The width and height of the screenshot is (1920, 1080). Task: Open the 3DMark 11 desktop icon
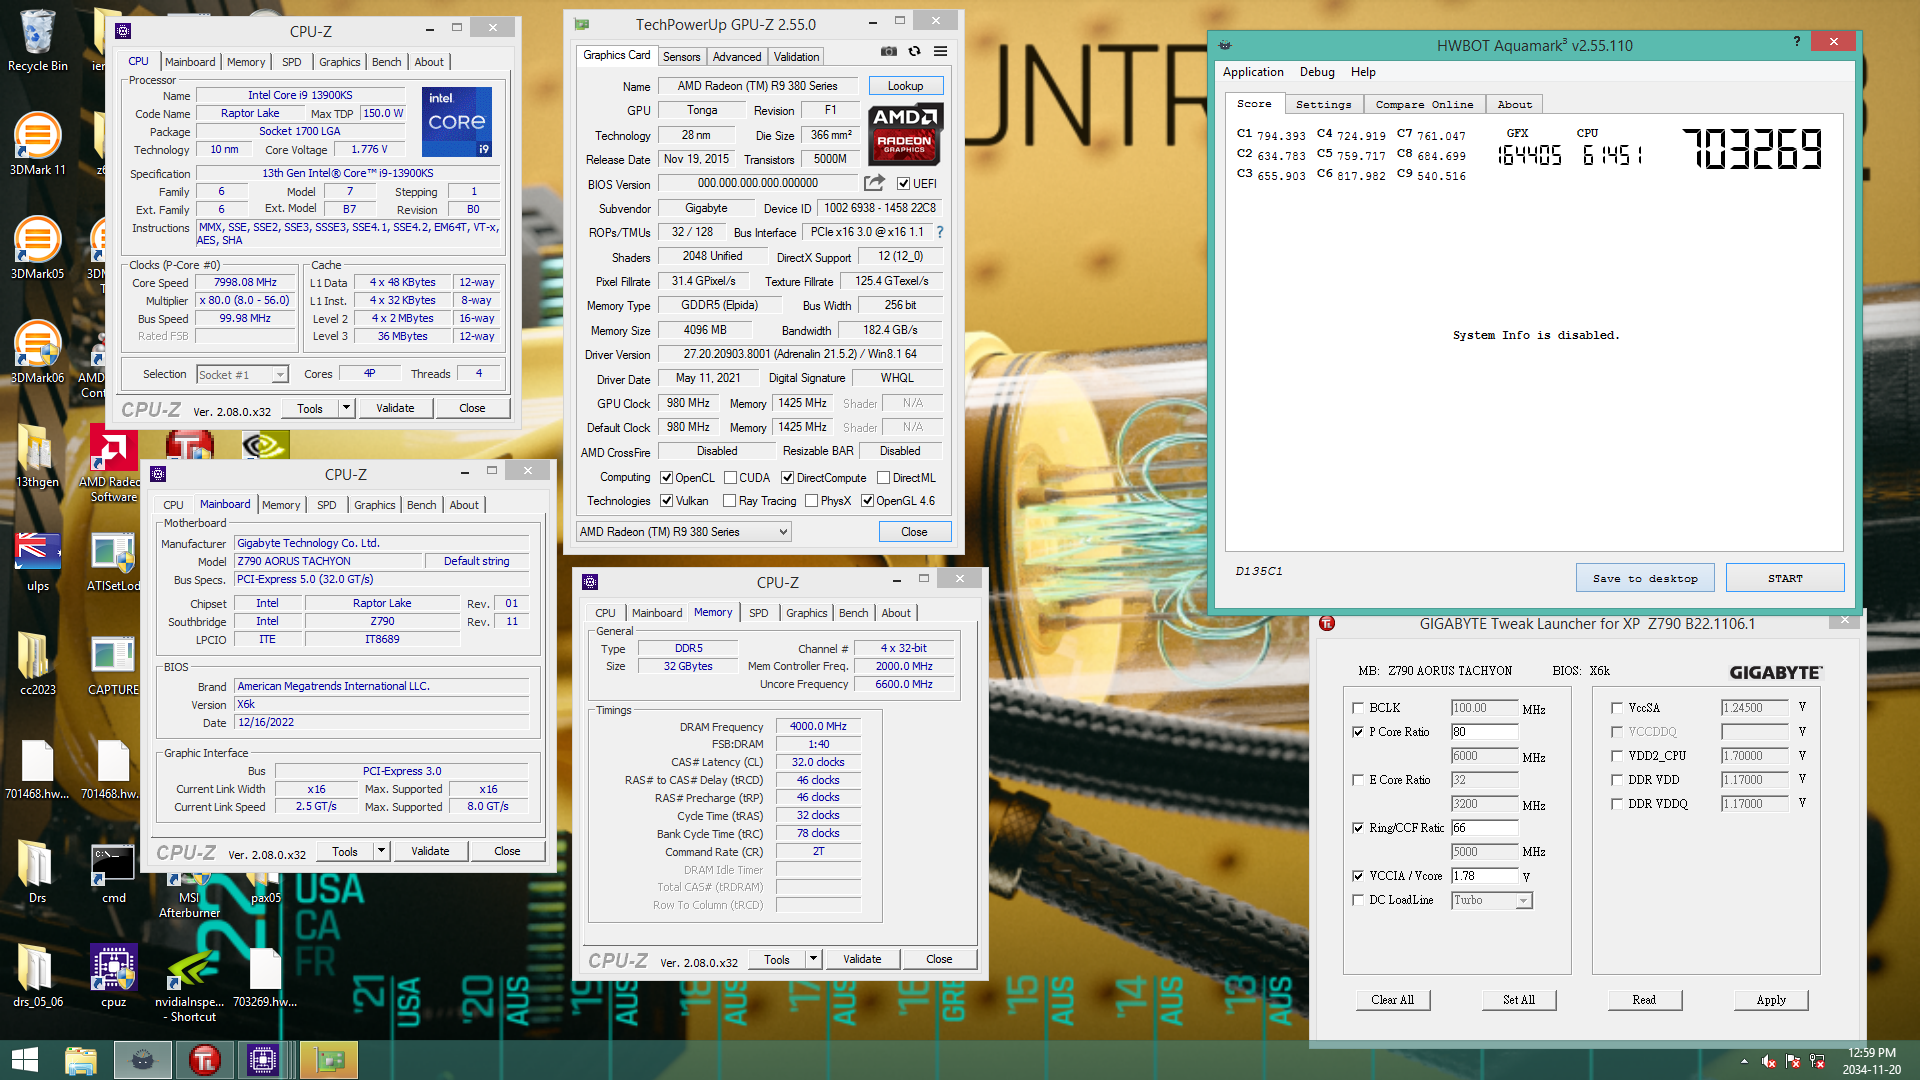[x=38, y=144]
